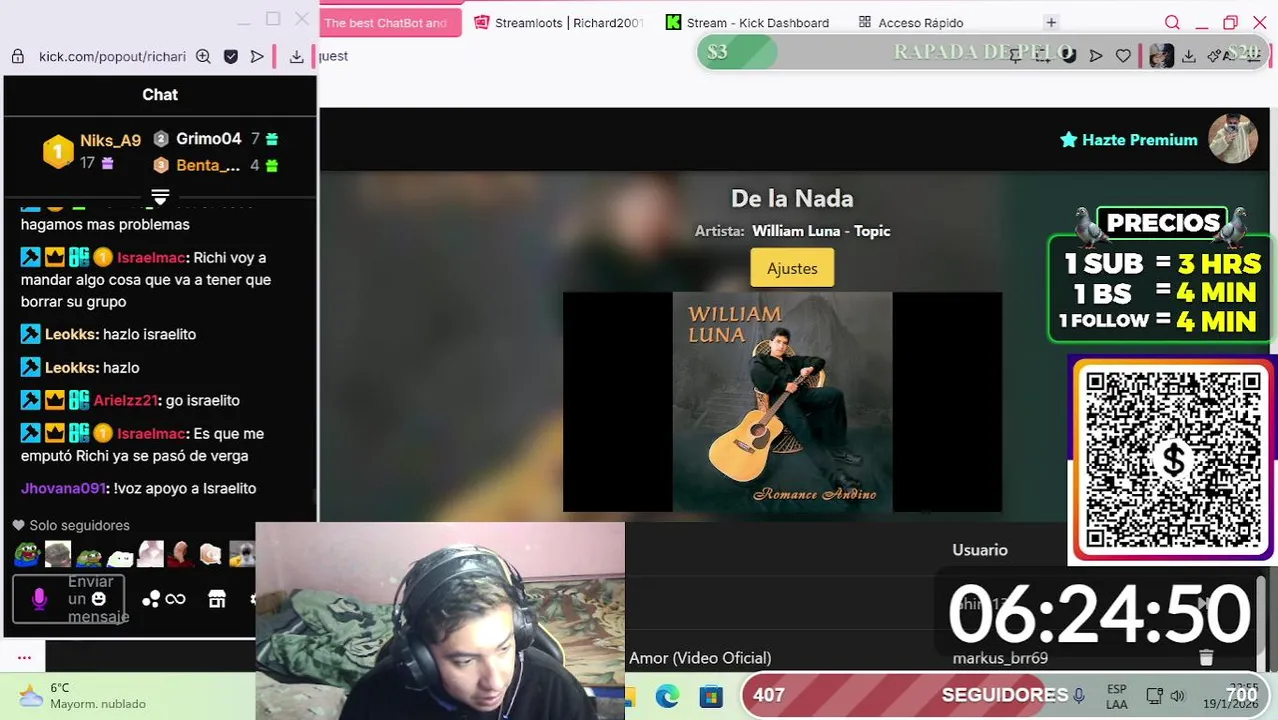Viewport: 1278px width, 720px height.
Task: Delete the markus_brr69 queue entry with trash icon
Action: tap(1206, 657)
